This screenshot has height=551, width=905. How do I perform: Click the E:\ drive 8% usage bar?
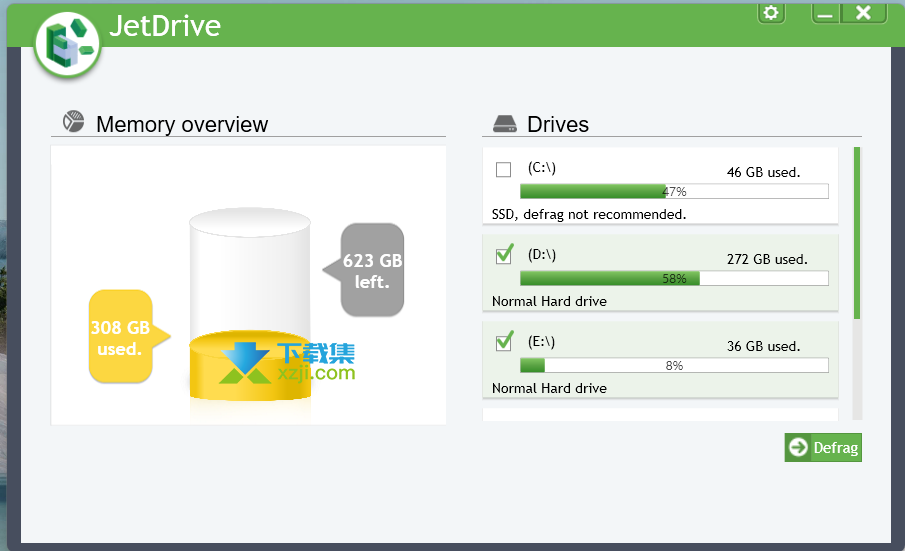click(x=674, y=365)
